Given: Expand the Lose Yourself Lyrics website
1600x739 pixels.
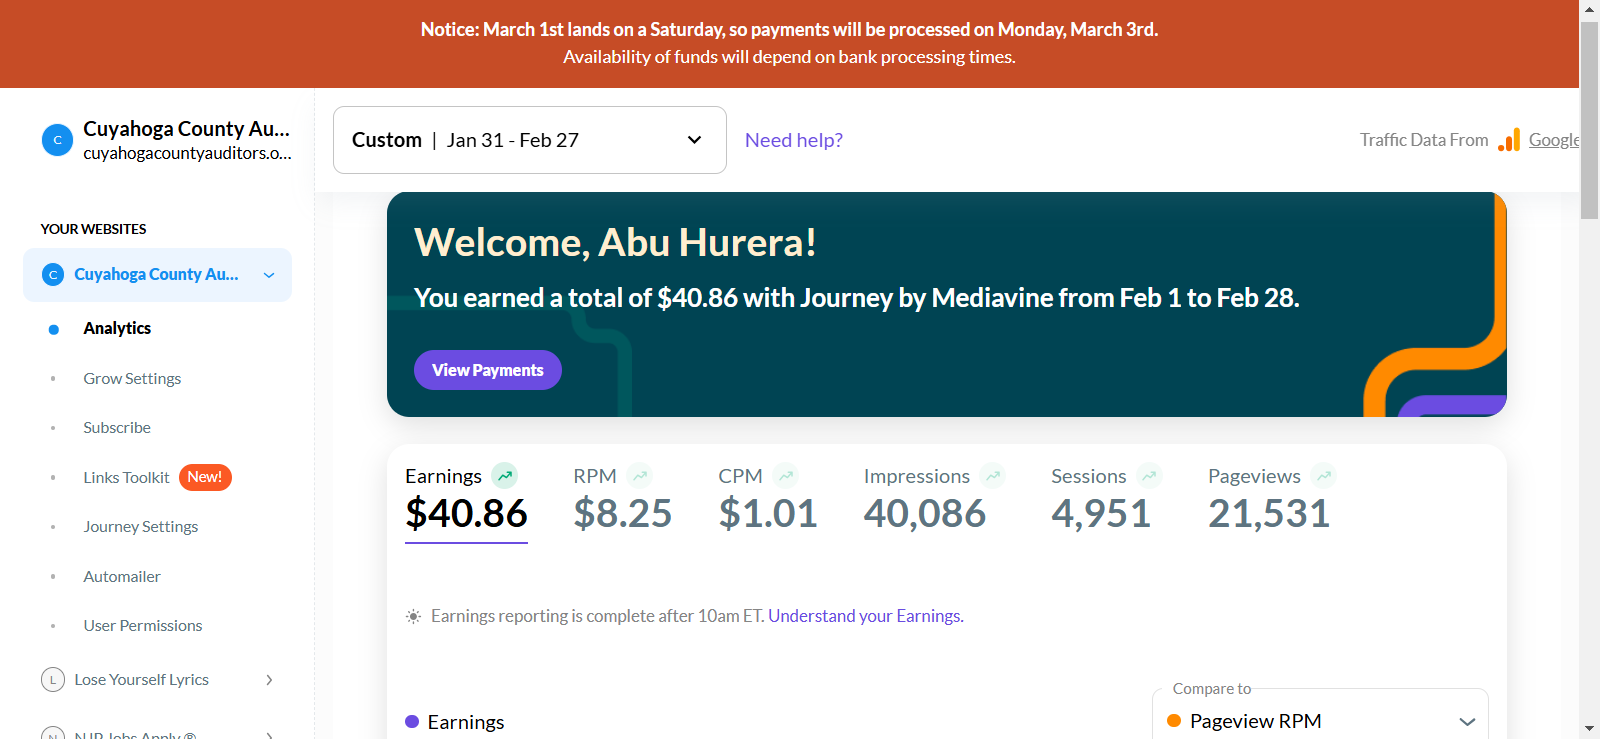Looking at the screenshot, I should [x=269, y=680].
